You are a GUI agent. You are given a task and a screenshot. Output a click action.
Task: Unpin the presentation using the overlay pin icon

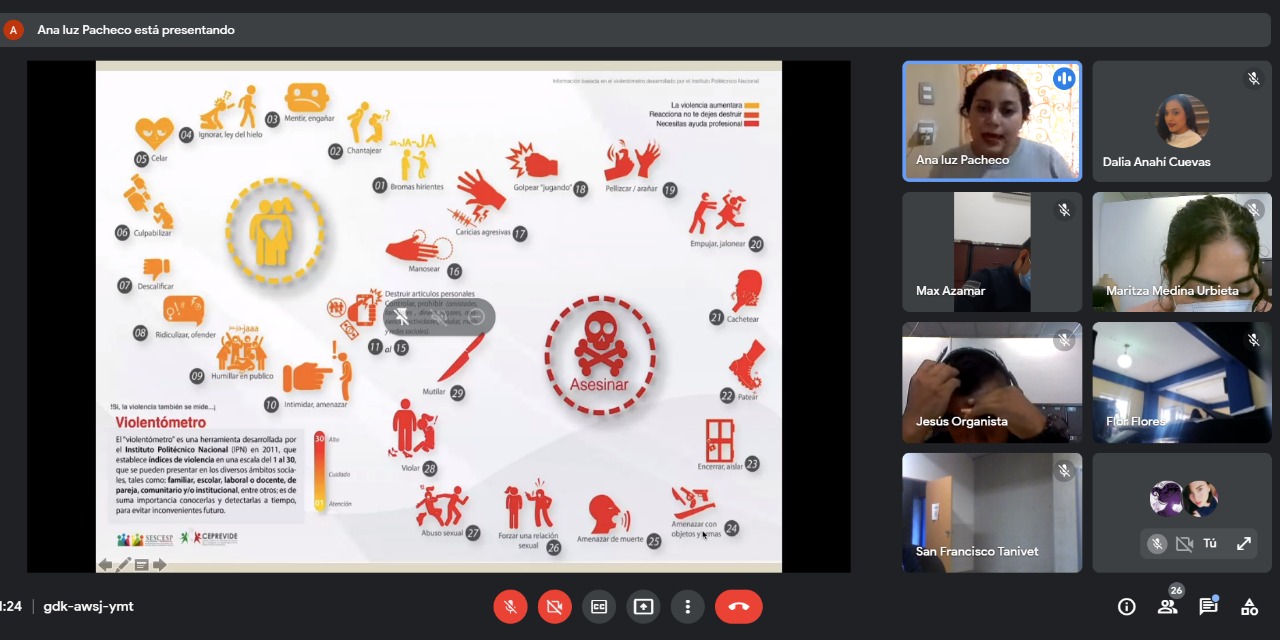click(402, 317)
